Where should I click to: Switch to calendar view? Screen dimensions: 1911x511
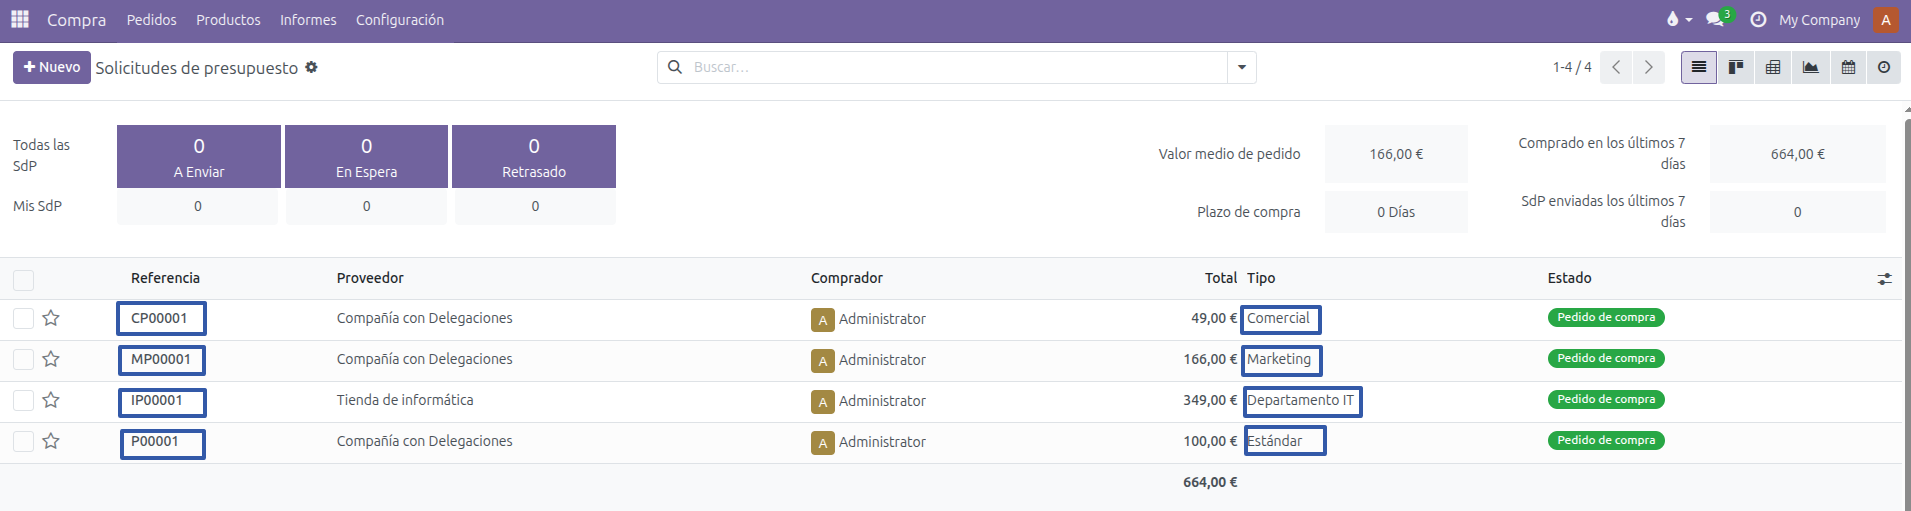click(1848, 67)
